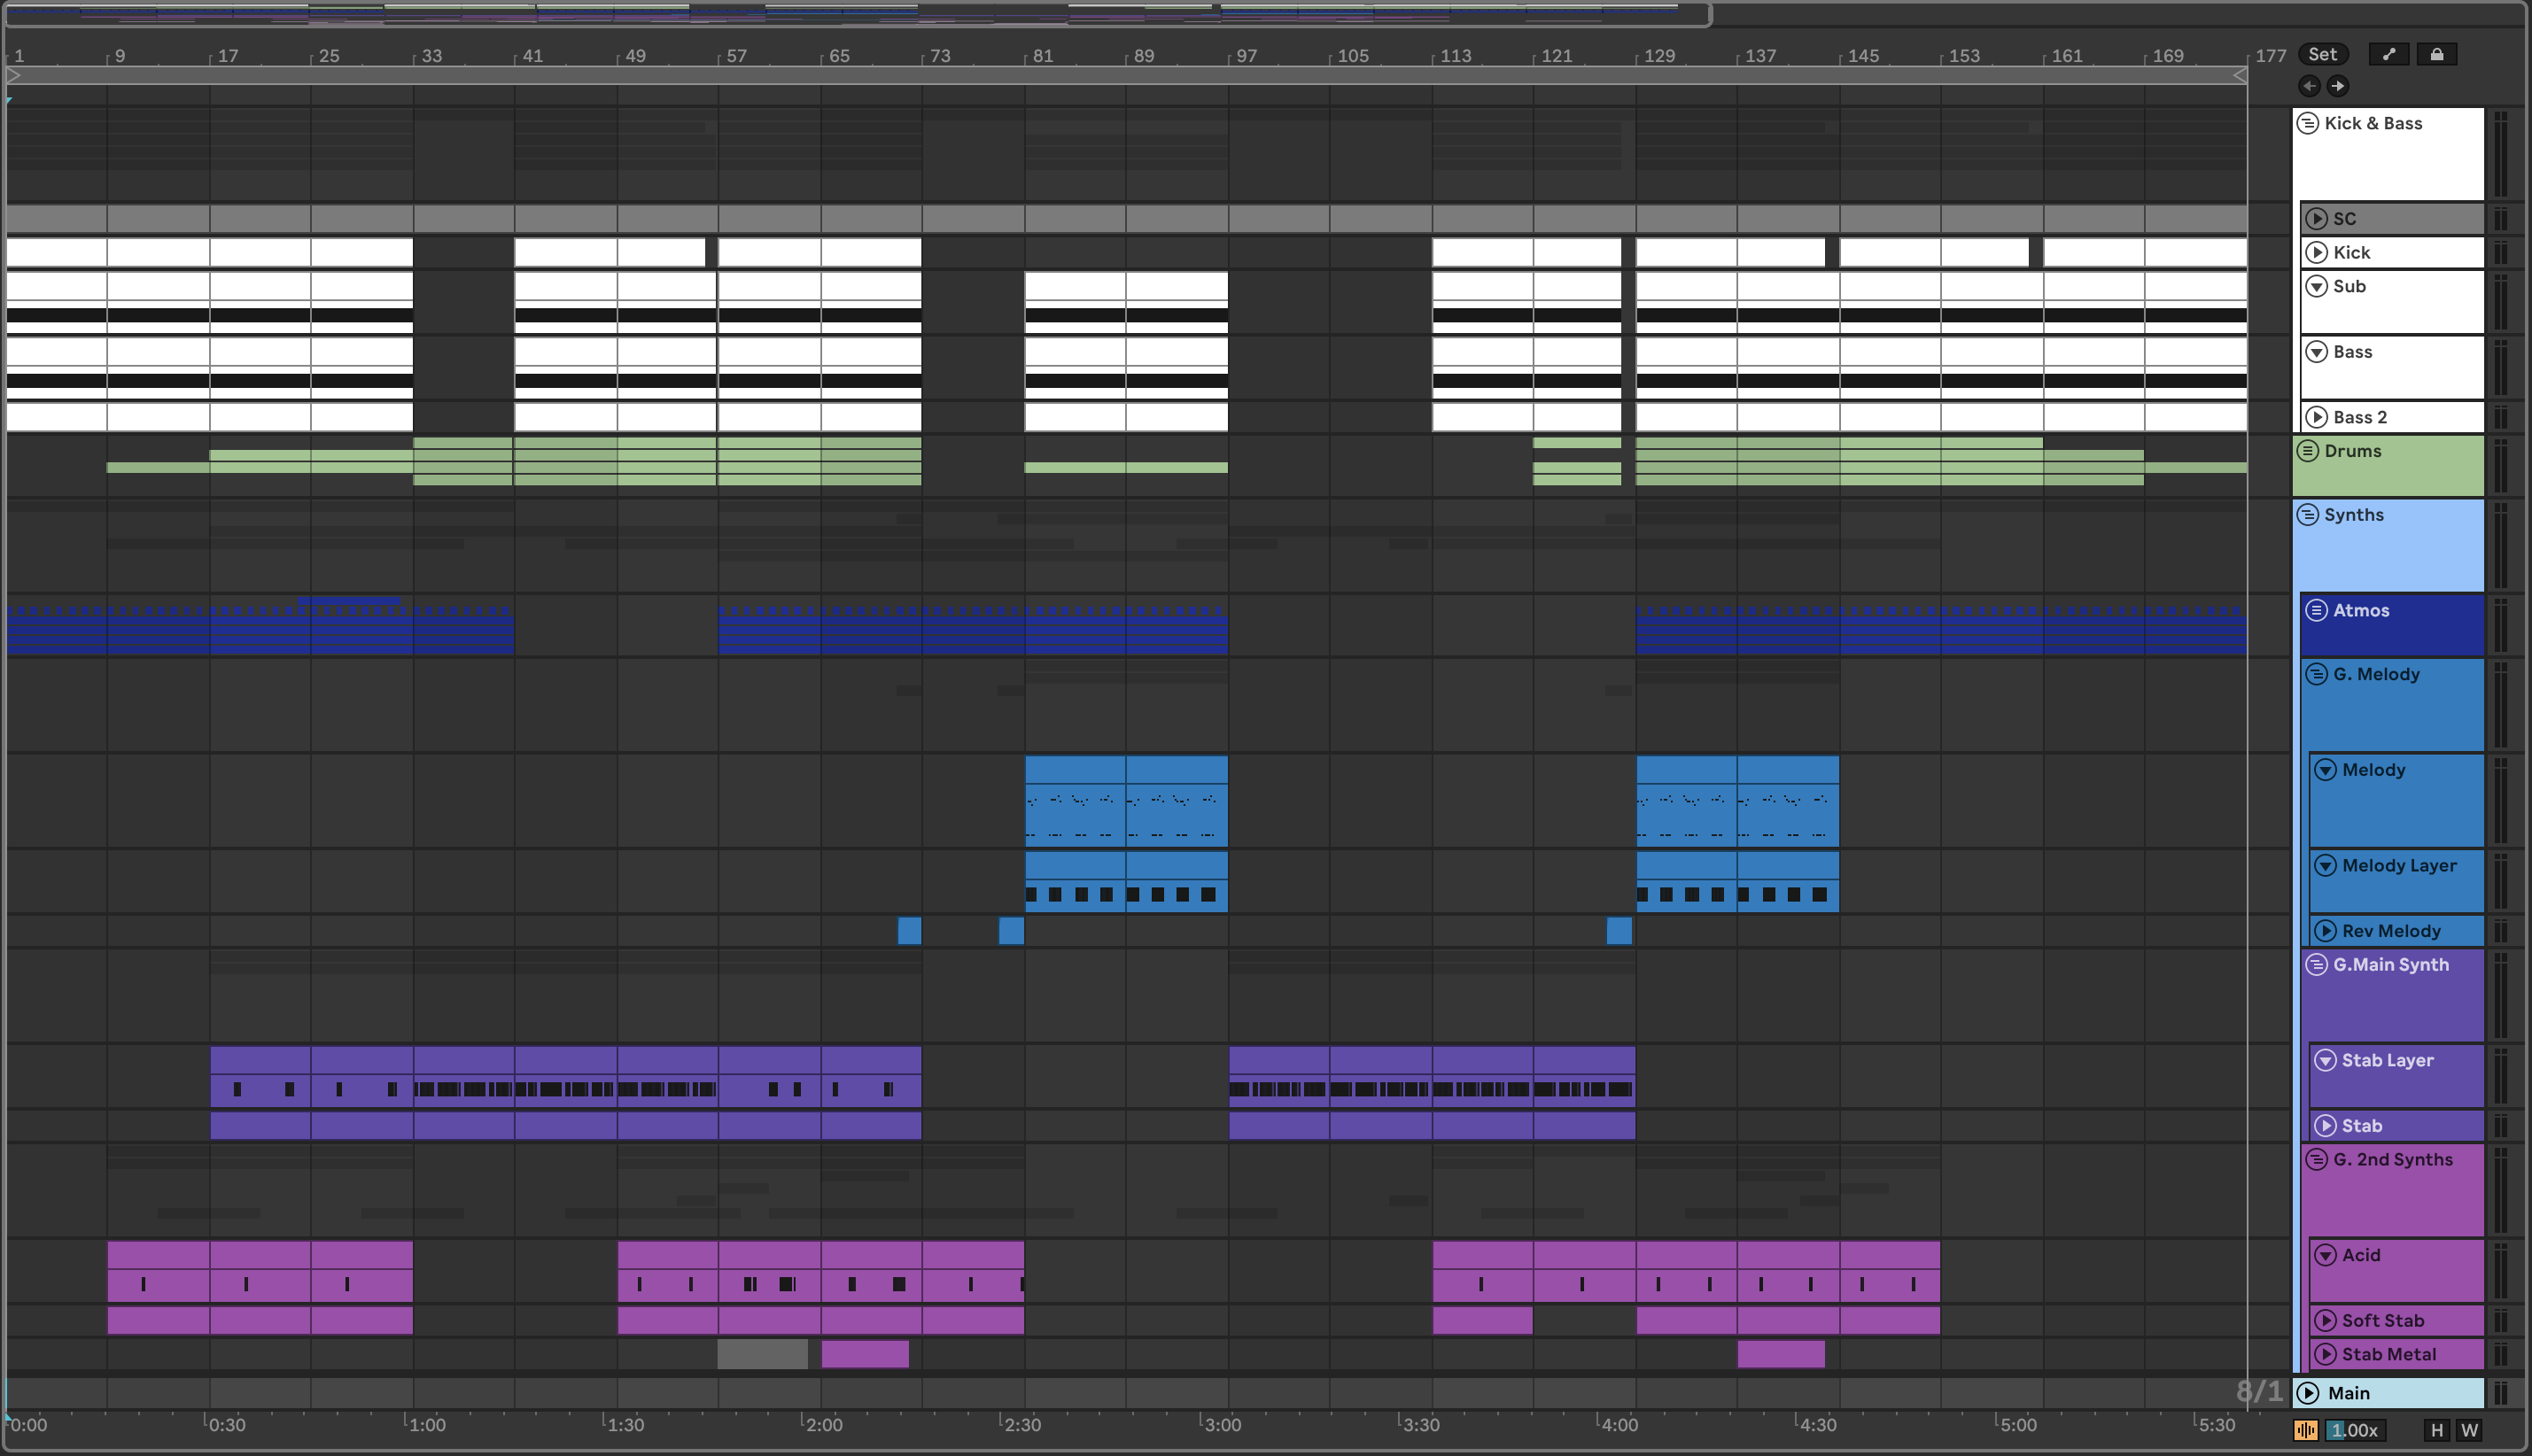Viewport: 2532px width, 1456px height.
Task: Unfold the Main track icon
Action: point(2309,1393)
